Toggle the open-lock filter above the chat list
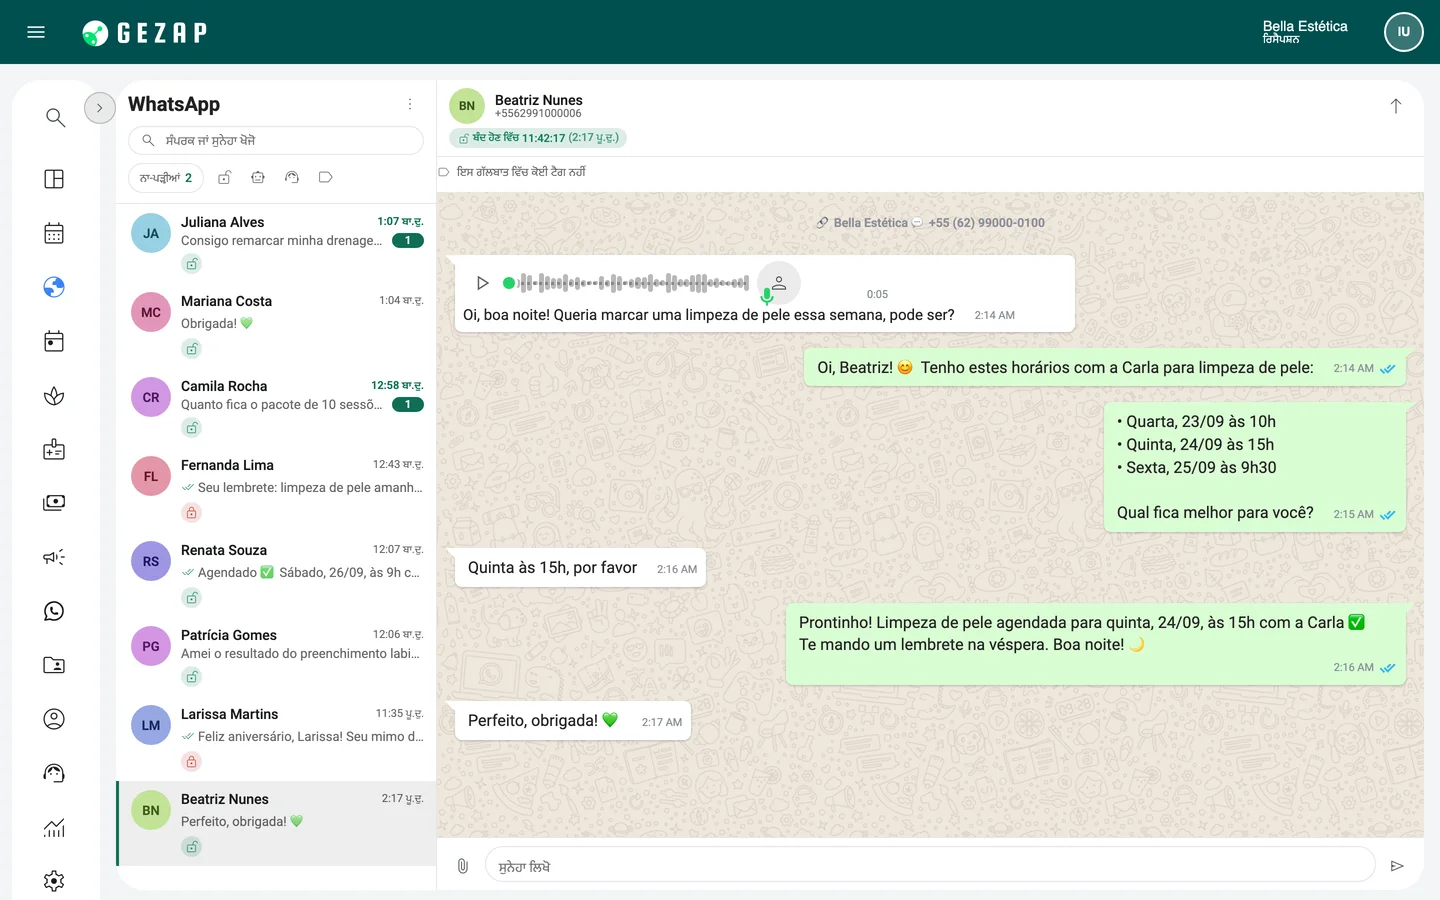Viewport: 1440px width, 900px height. coord(225,177)
